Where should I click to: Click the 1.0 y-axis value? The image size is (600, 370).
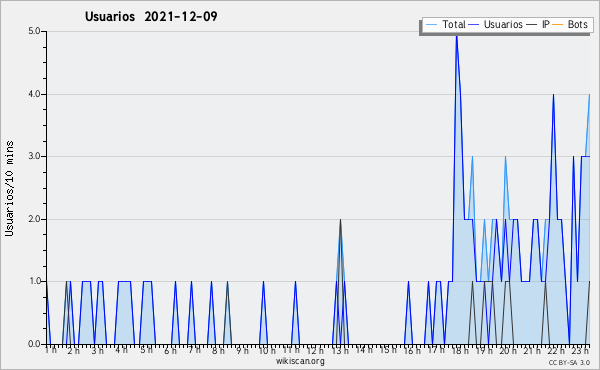coord(34,282)
